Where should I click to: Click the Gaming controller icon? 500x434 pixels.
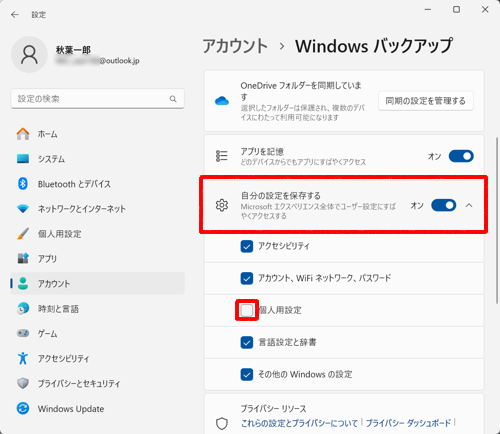(x=23, y=333)
